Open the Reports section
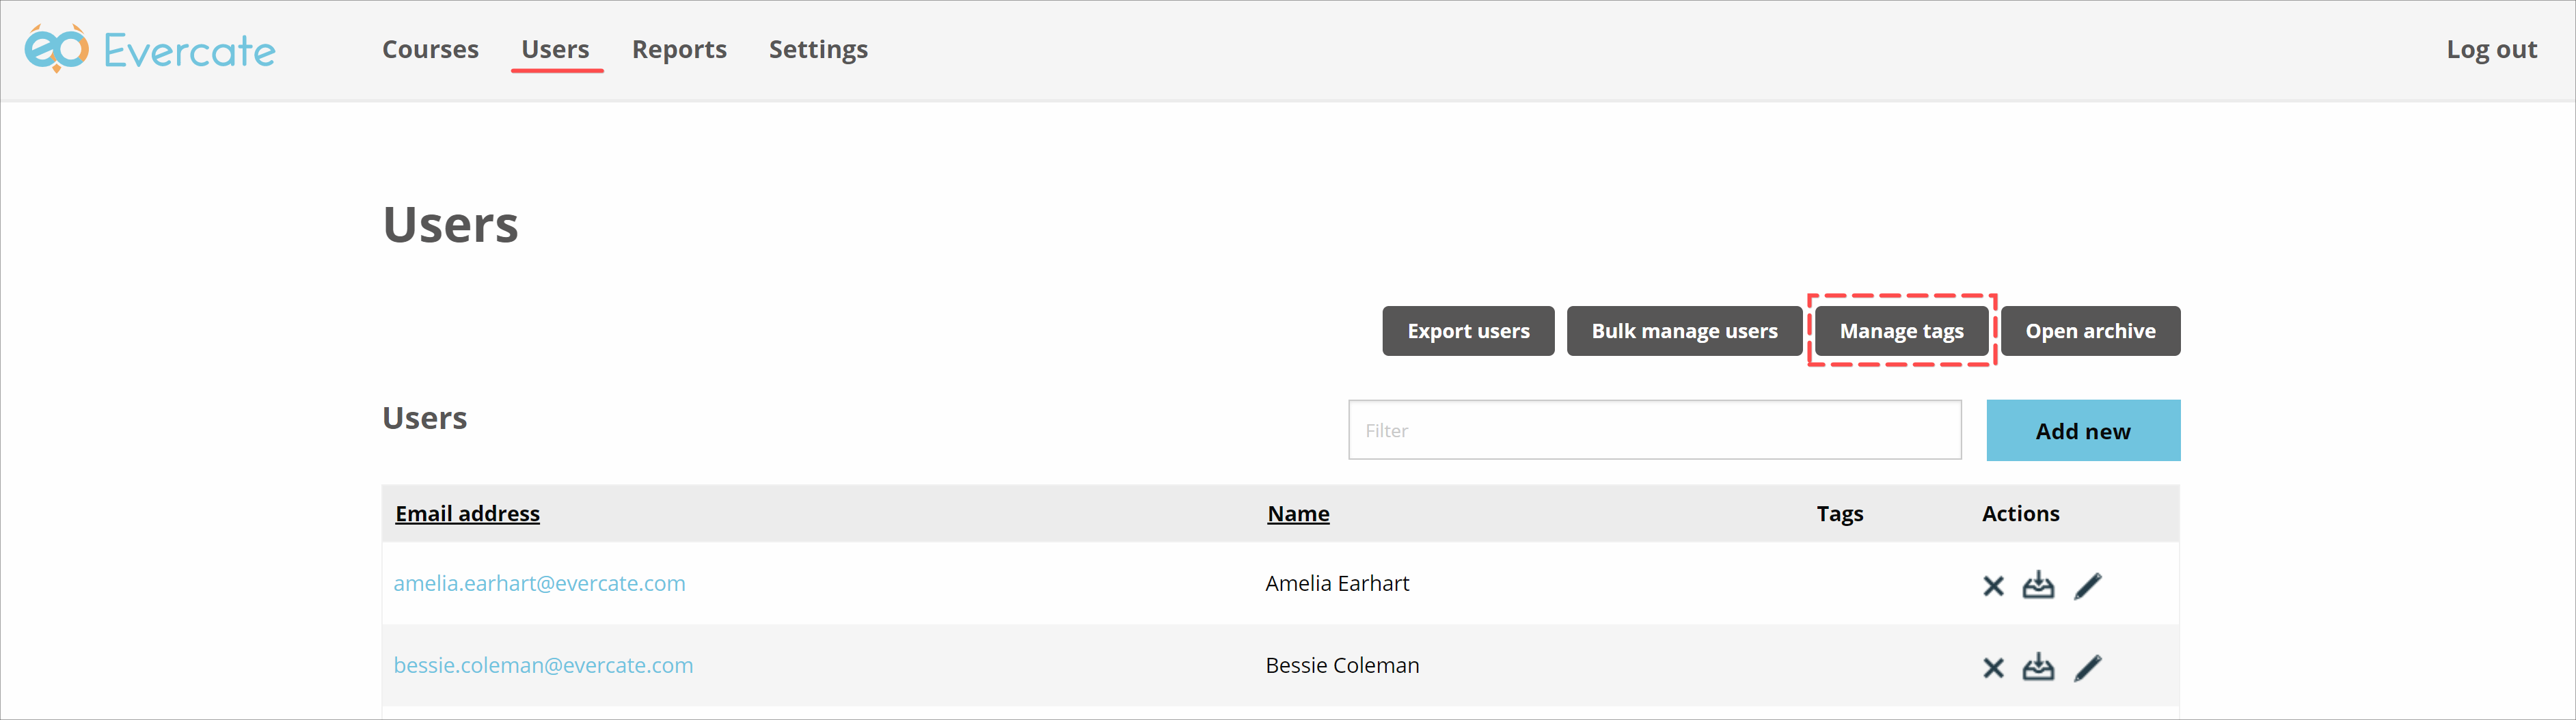 click(x=679, y=49)
